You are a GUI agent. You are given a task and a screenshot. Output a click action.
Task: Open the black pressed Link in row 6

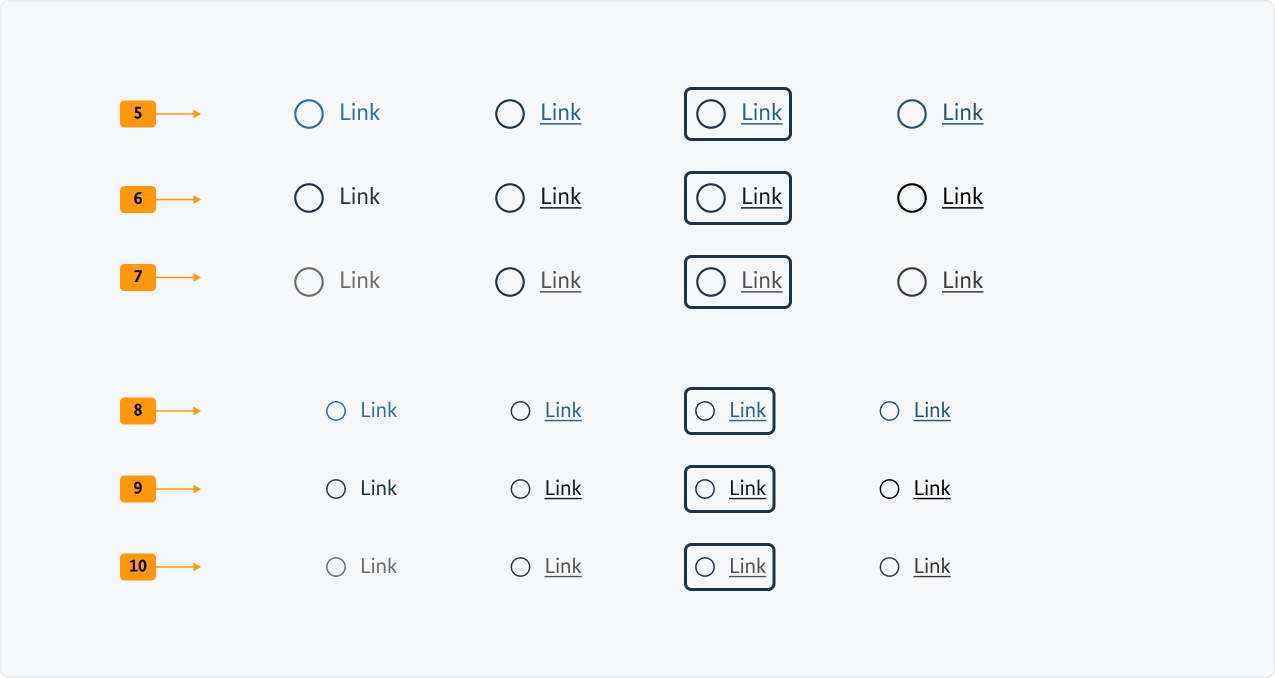pyautogui.click(x=962, y=196)
